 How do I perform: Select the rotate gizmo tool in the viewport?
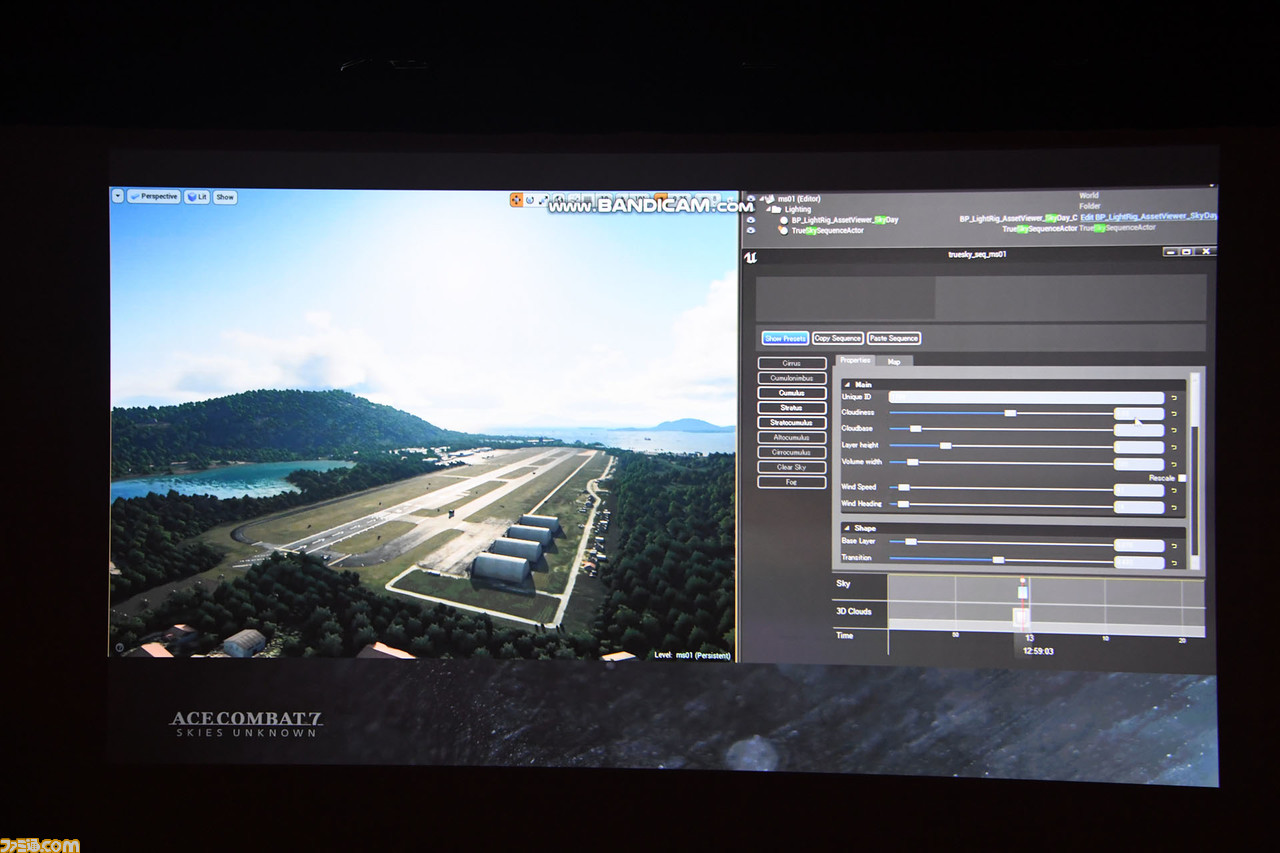pos(531,200)
